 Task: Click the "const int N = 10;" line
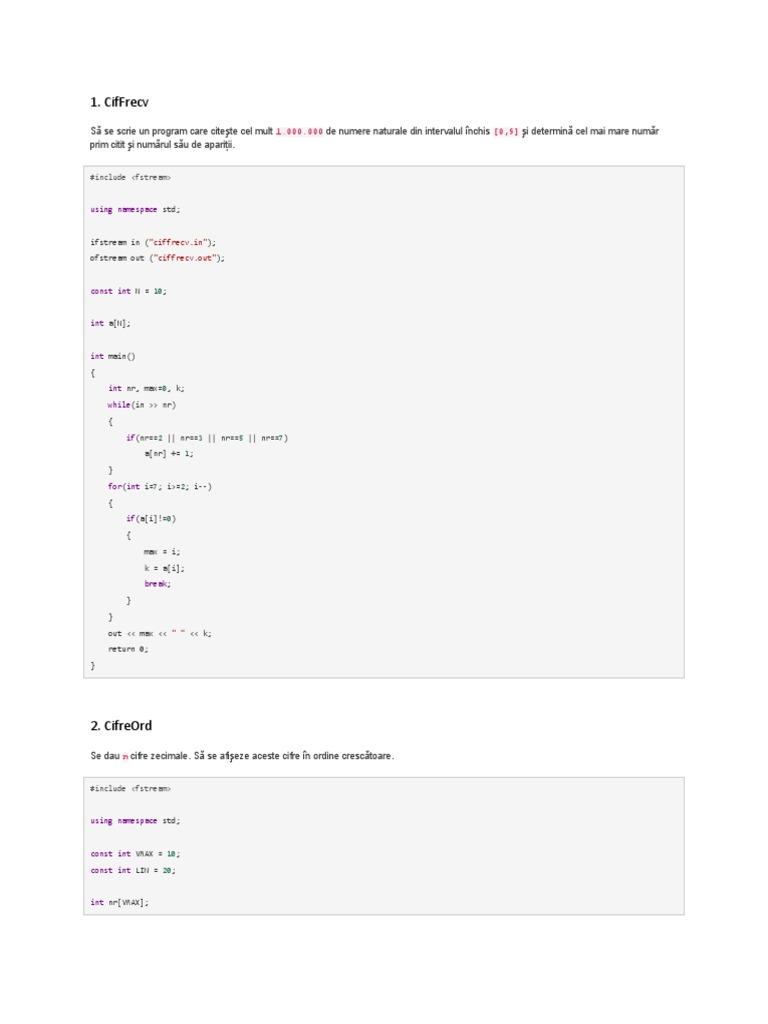[x=127, y=291]
